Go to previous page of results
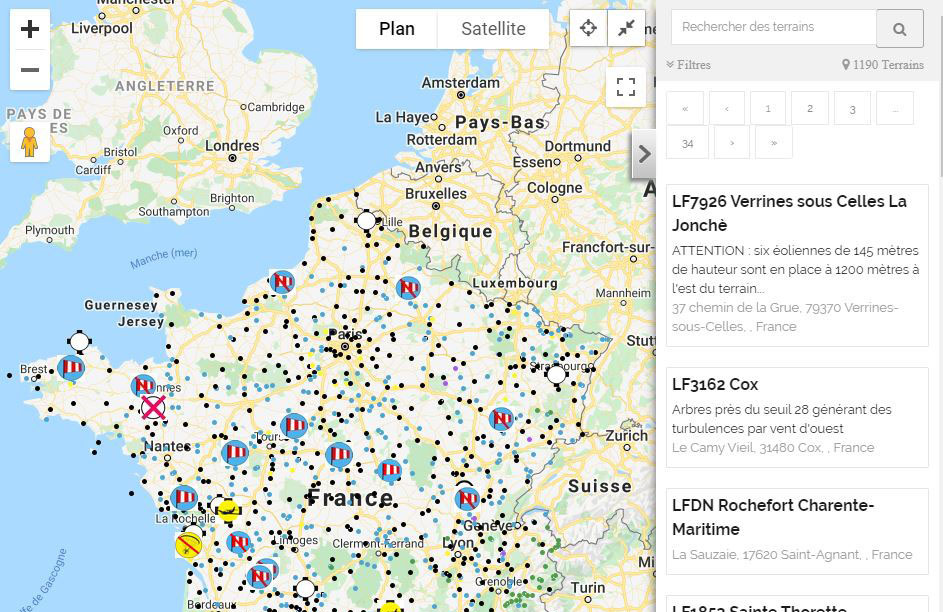 727,109
